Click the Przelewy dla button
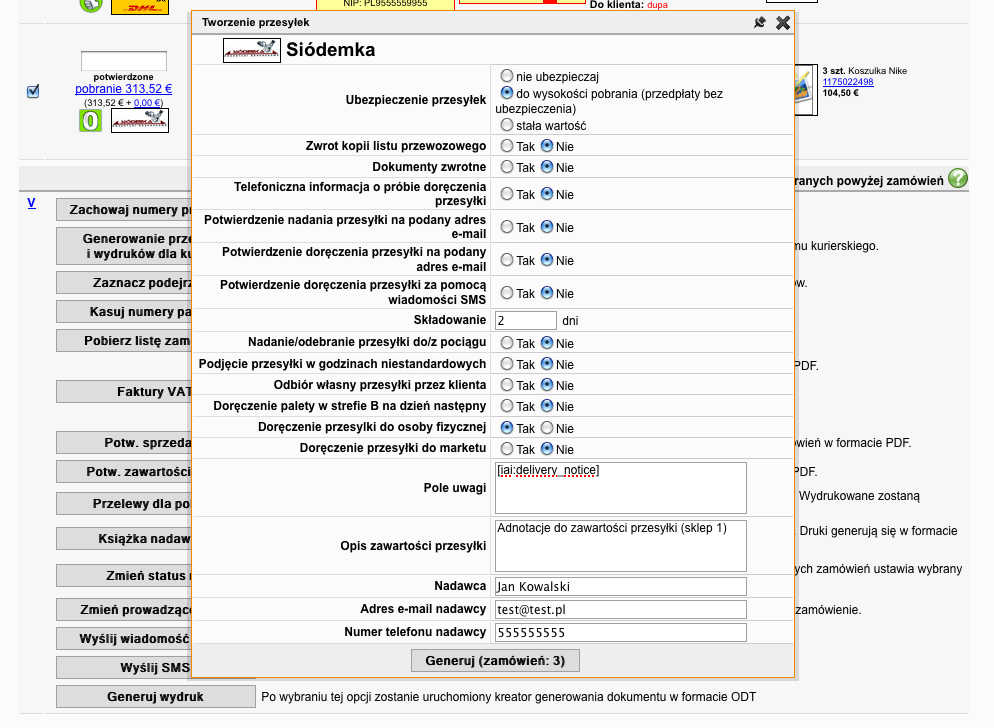Screen dimensions: 994x728 click(x=124, y=504)
